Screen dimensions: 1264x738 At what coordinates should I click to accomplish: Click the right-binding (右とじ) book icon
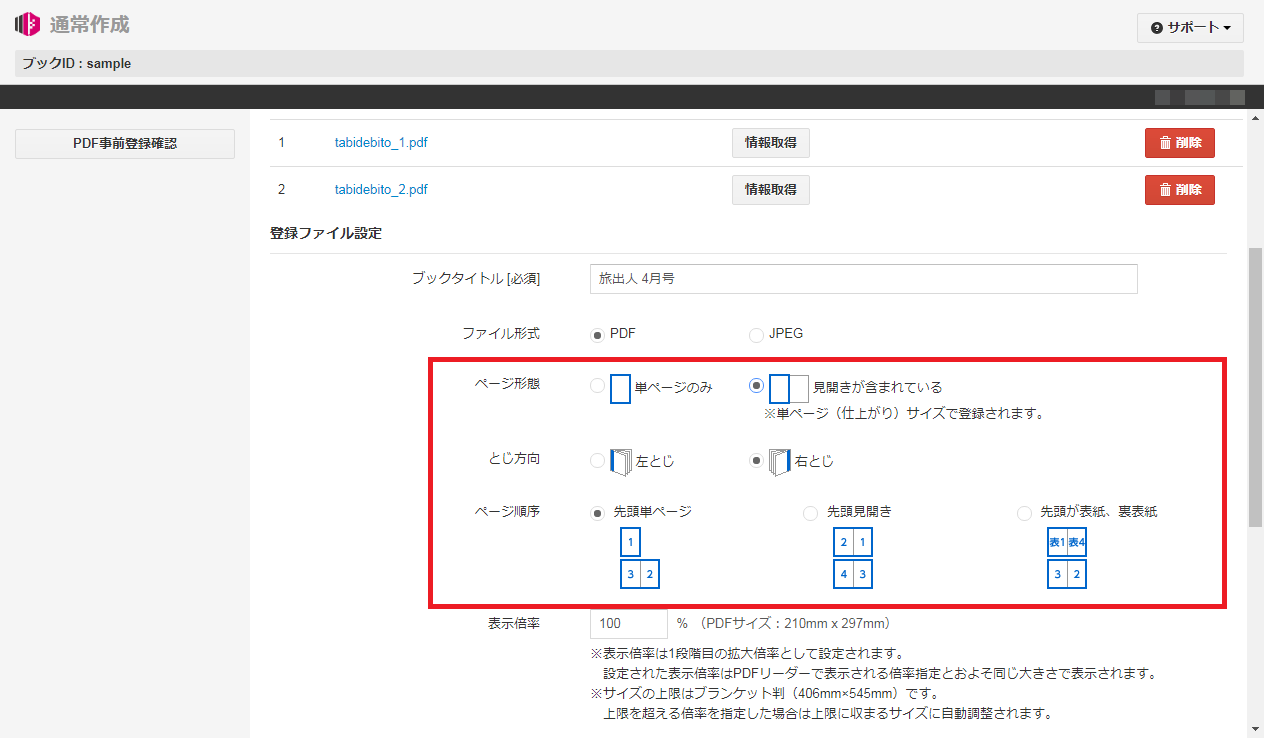click(780, 462)
